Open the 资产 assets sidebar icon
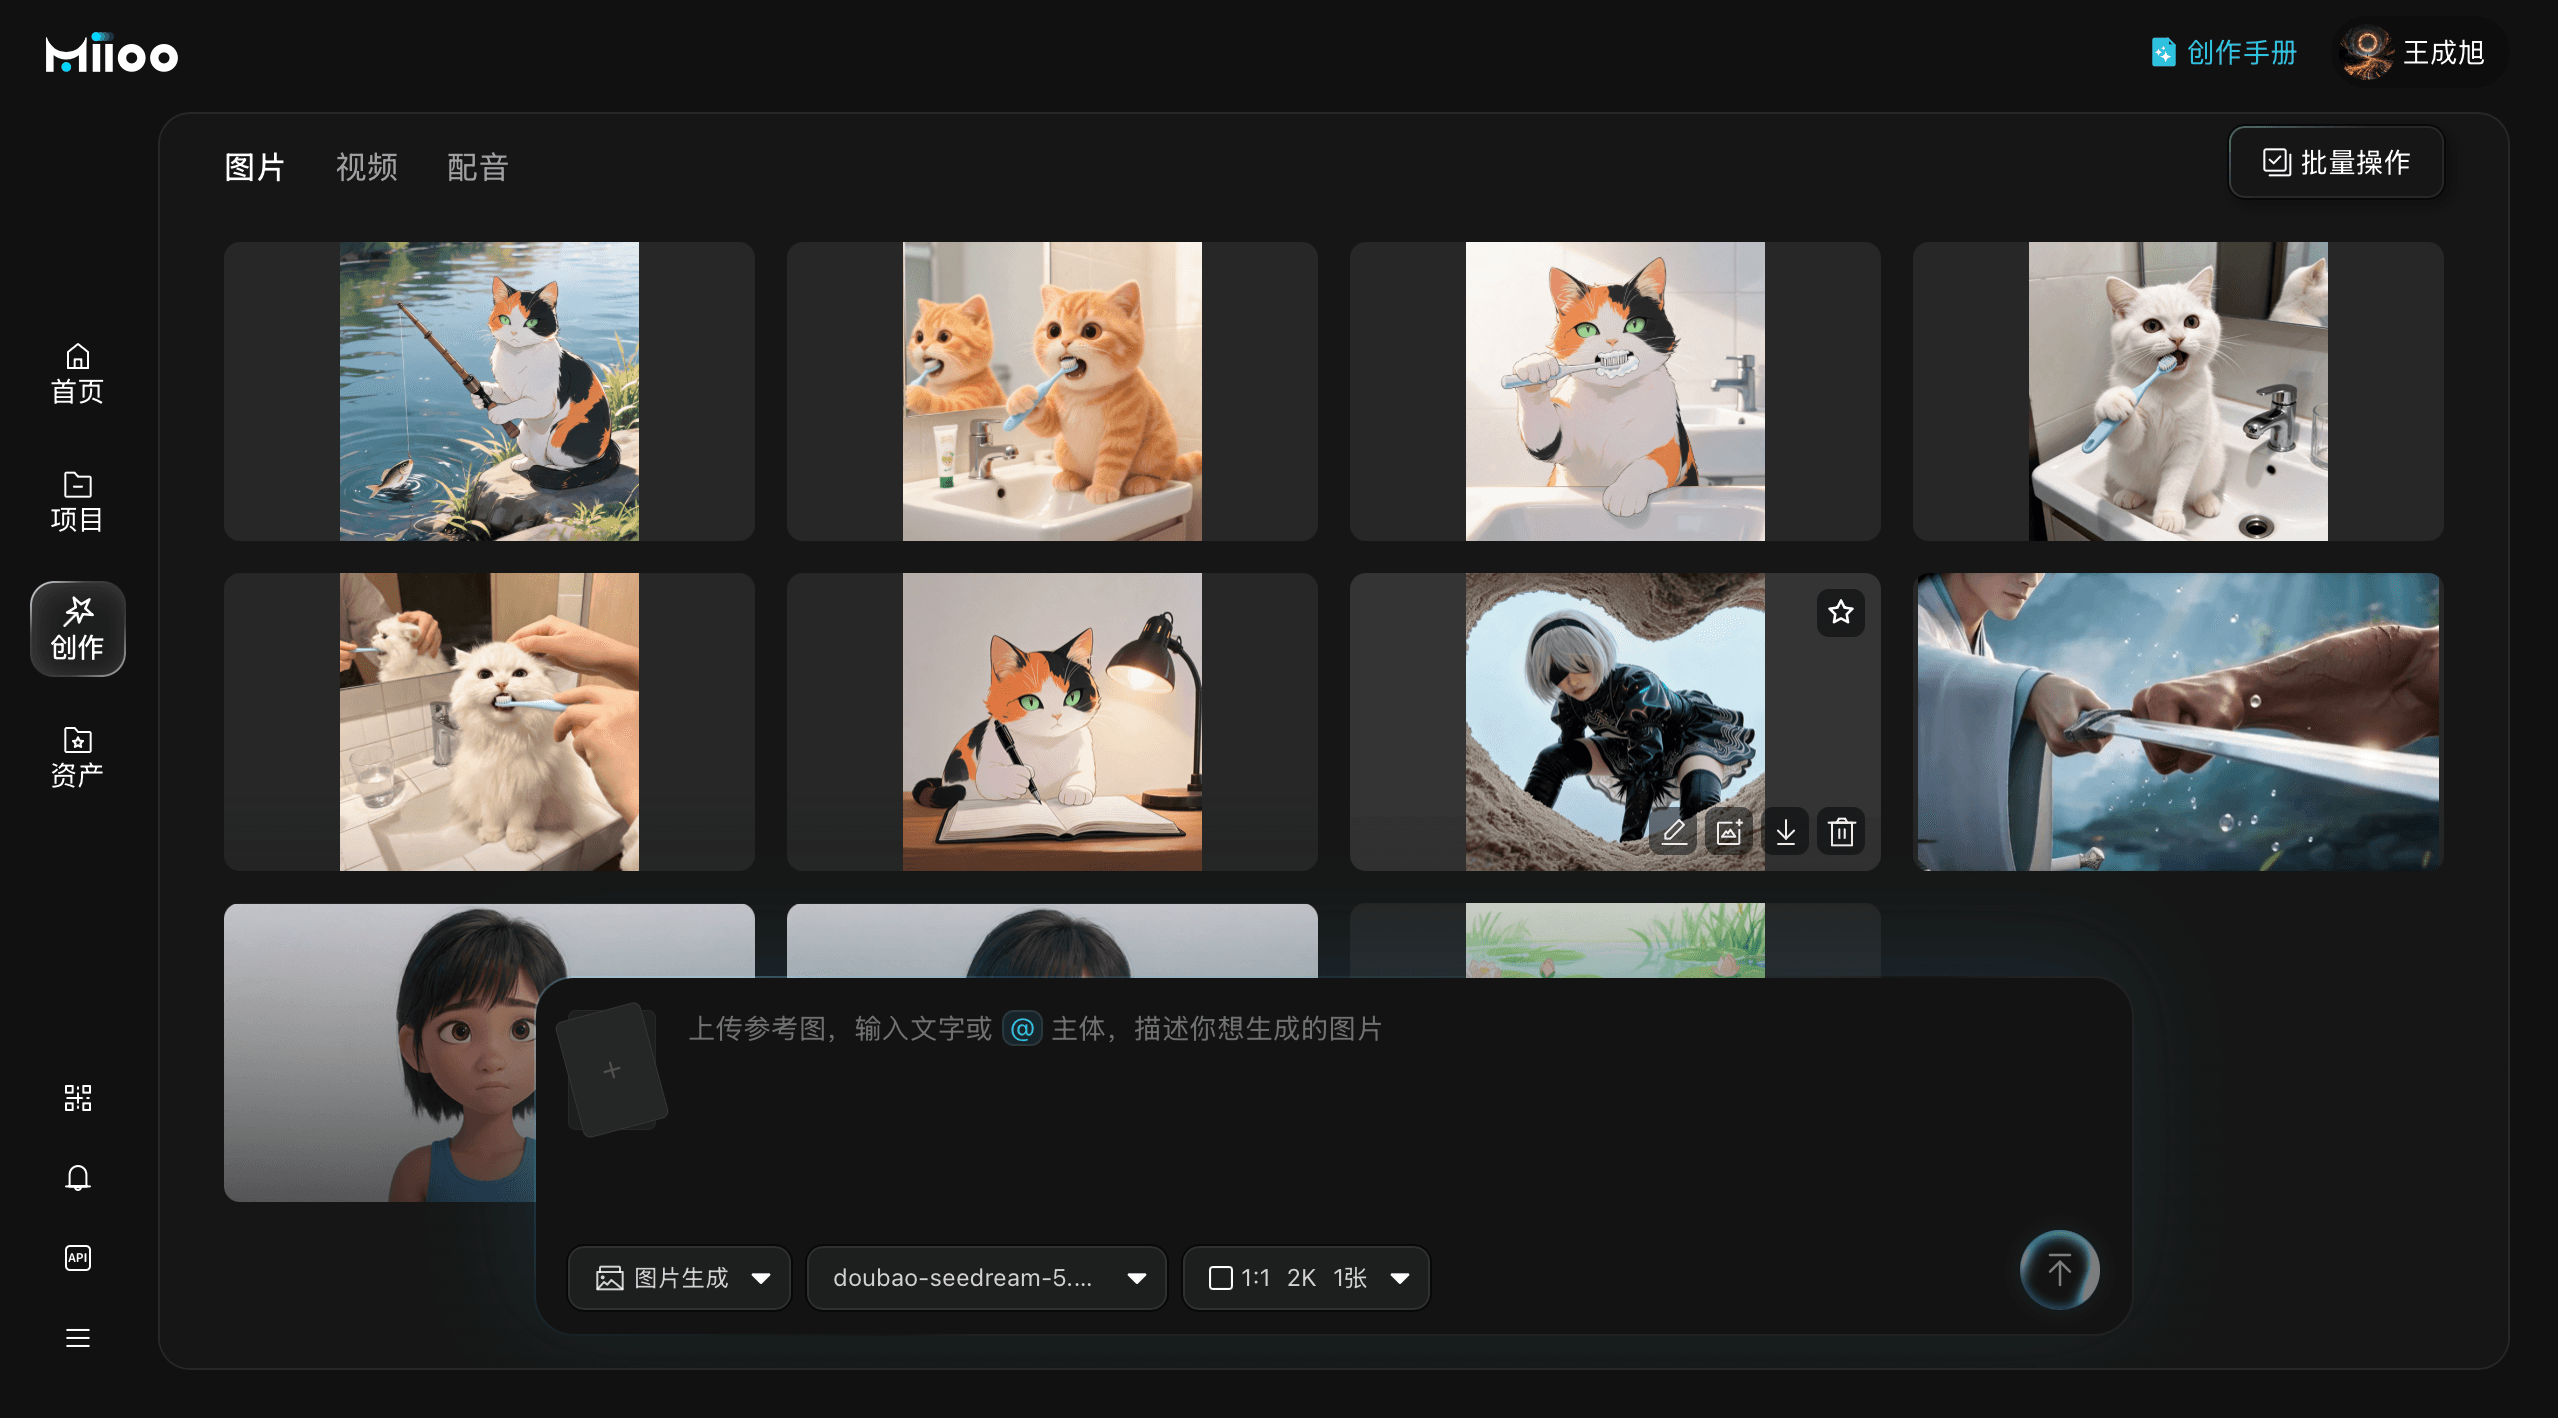This screenshot has height=1418, width=2558. [x=77, y=757]
